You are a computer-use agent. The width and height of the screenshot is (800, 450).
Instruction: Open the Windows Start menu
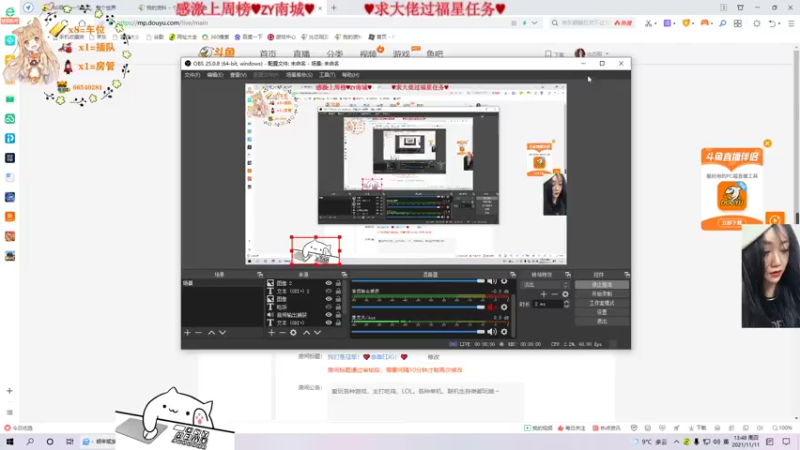(10, 441)
